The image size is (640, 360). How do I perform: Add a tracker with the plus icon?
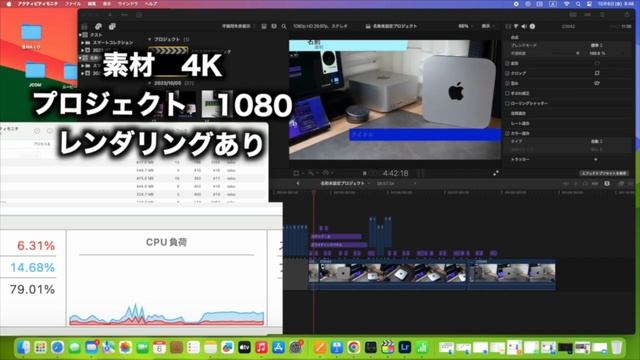596,159
